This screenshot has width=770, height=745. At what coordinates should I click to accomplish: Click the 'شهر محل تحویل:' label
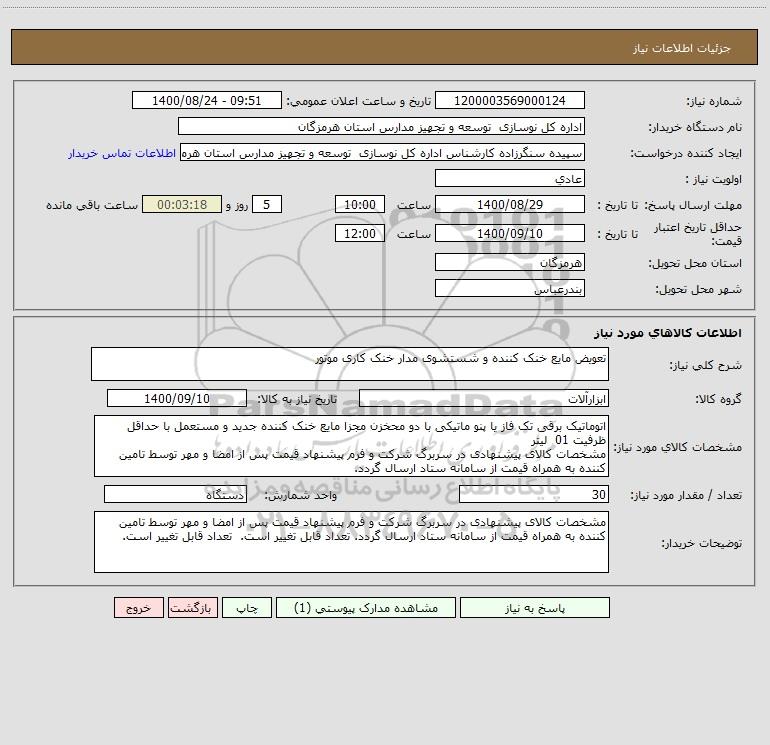(698, 290)
